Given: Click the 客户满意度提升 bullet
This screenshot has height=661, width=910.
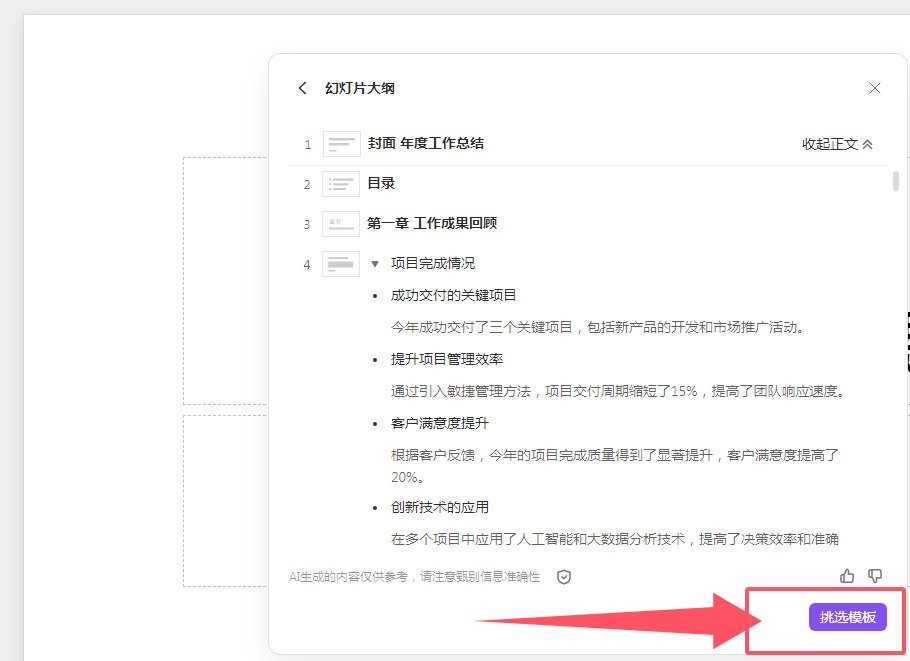Looking at the screenshot, I should [440, 423].
